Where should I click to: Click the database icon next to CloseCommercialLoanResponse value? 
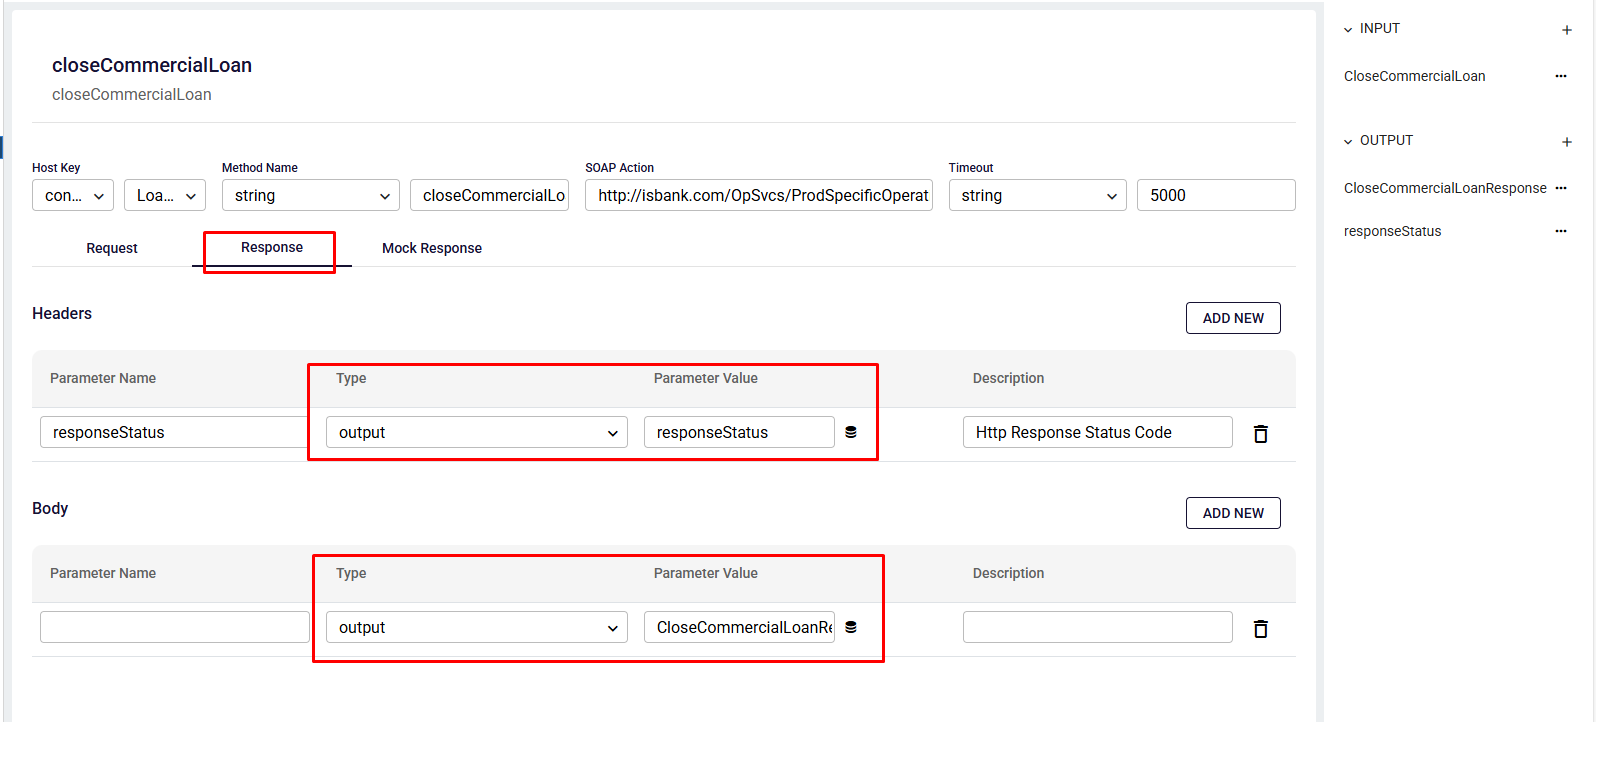[851, 627]
